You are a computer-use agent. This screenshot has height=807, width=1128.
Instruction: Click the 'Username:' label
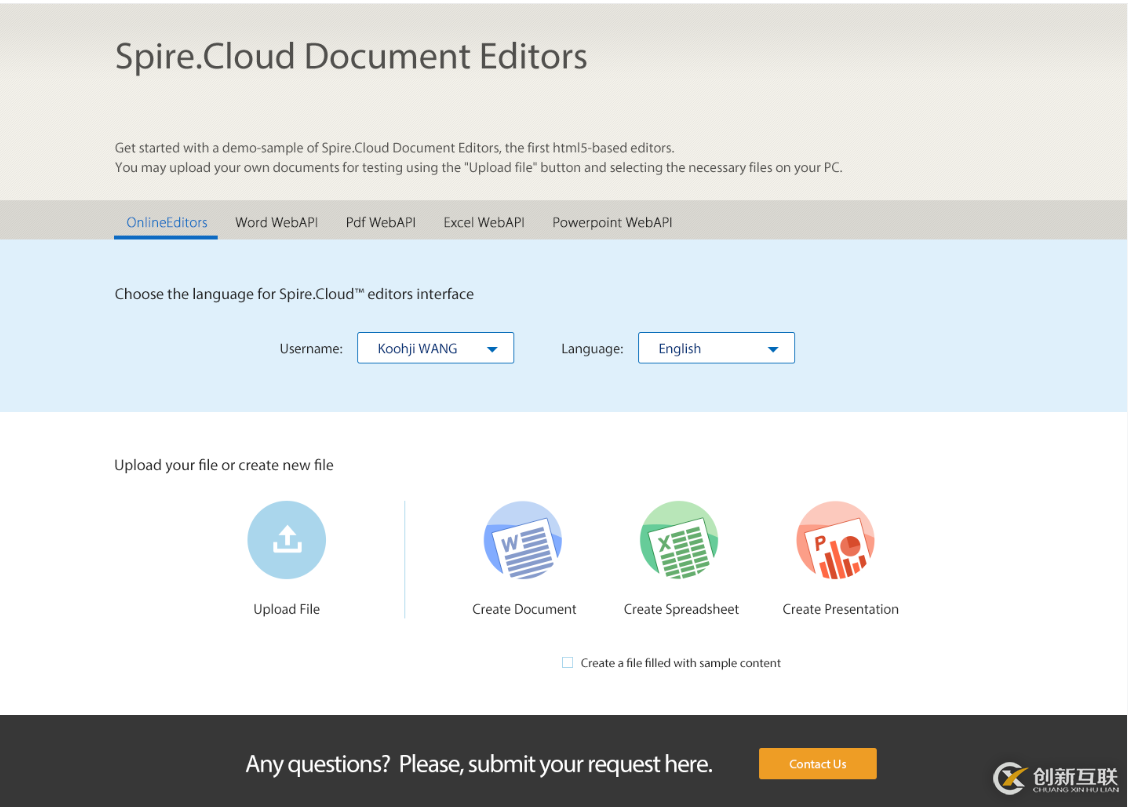click(x=311, y=349)
